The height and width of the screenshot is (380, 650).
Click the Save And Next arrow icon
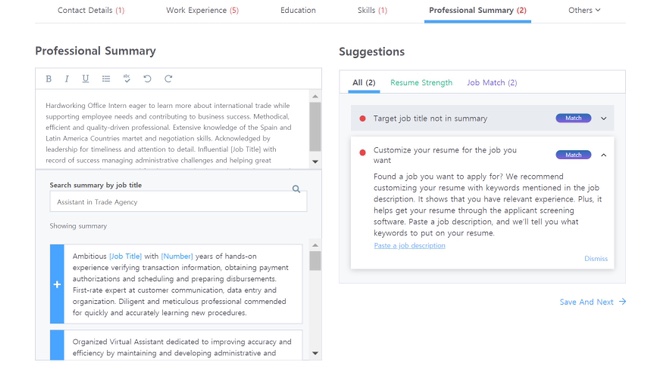[x=622, y=302]
